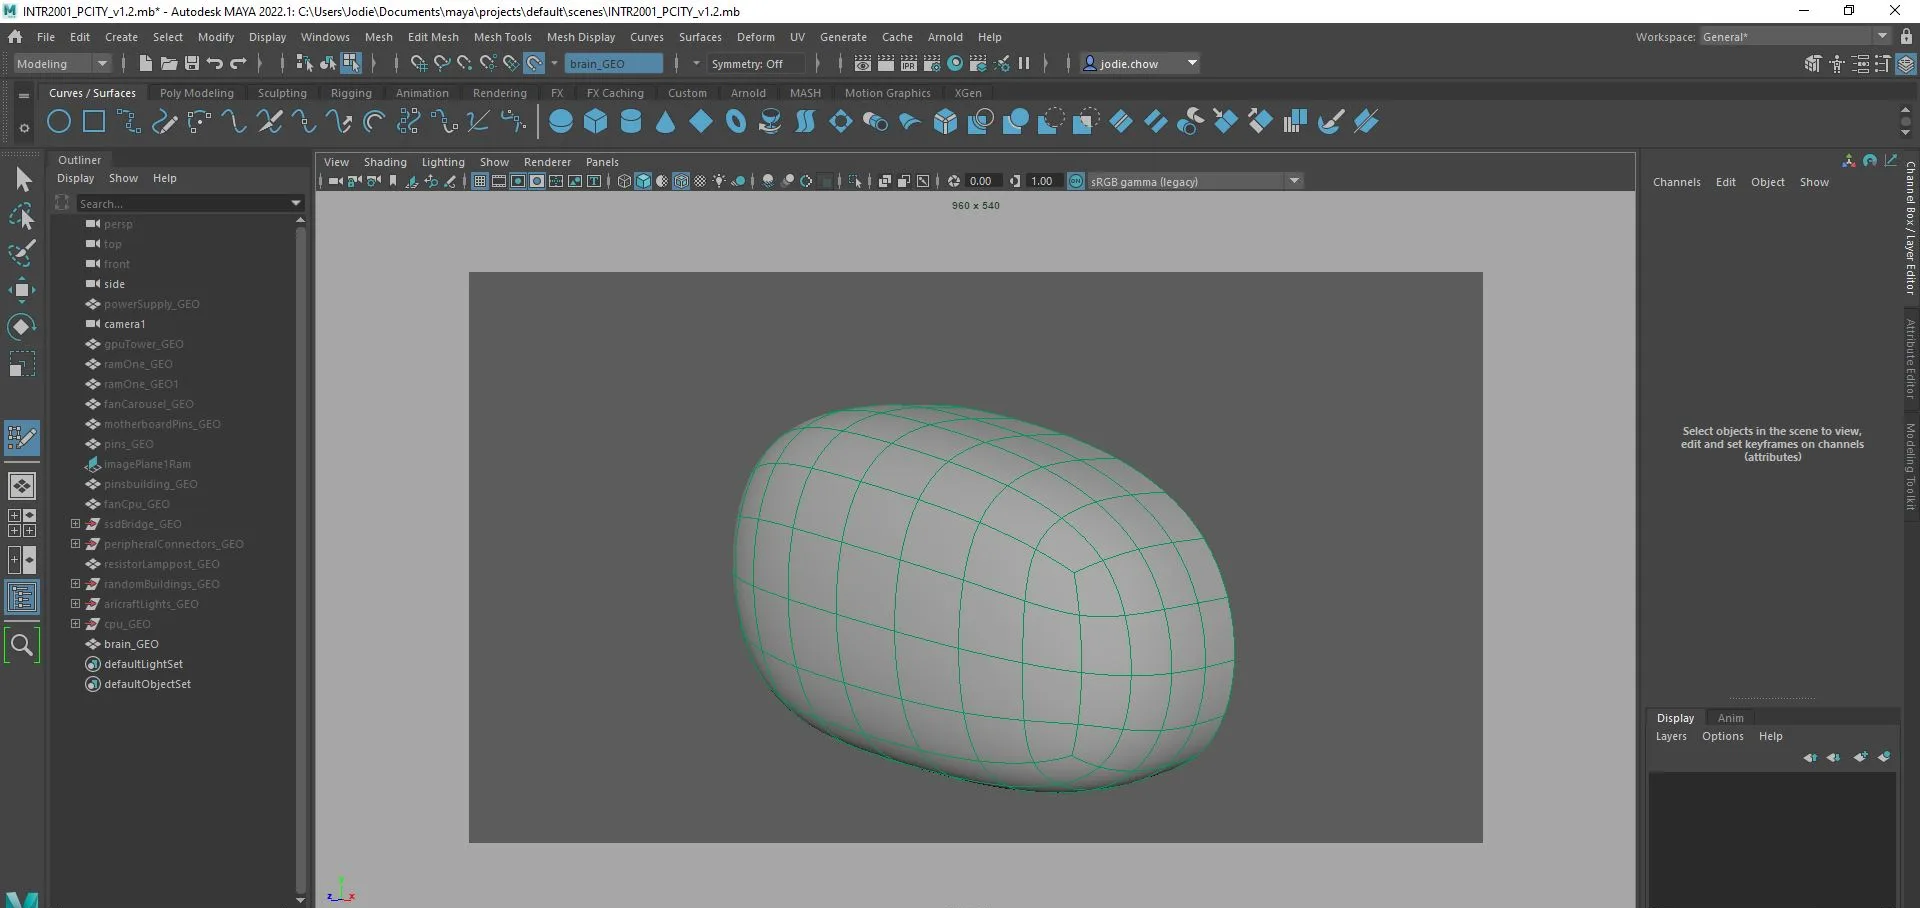Open the search magnifier in the left toolbox
1920x908 pixels.
(x=22, y=645)
